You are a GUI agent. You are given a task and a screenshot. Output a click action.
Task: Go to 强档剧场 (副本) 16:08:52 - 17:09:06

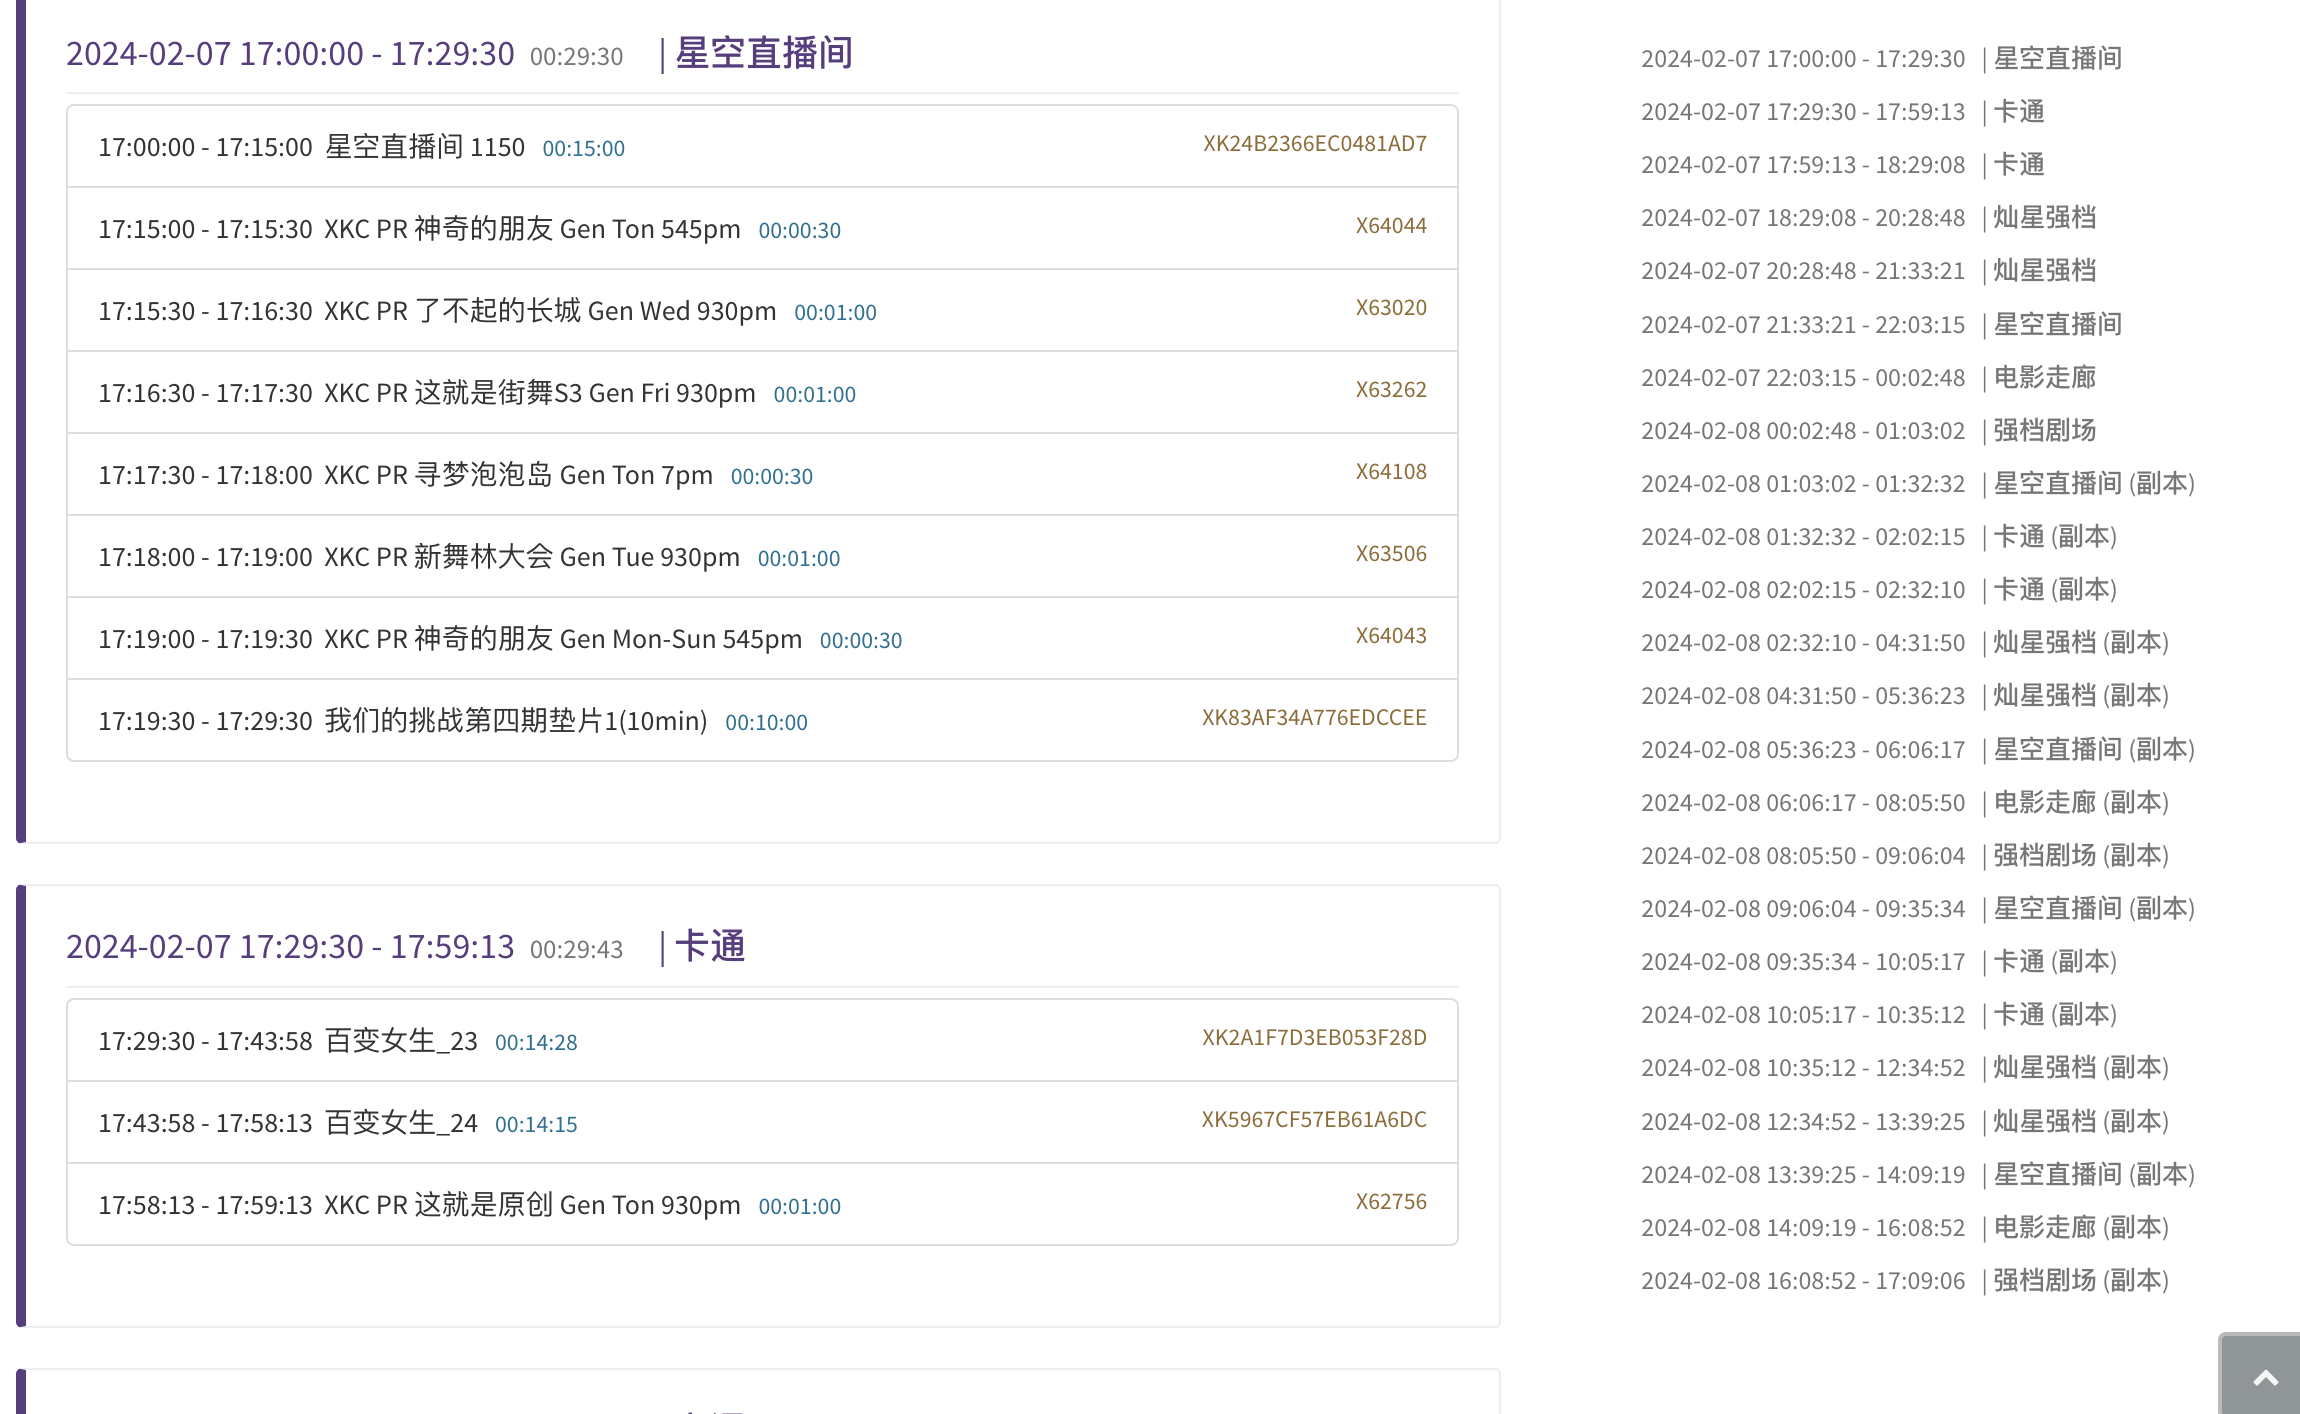(x=1904, y=1281)
